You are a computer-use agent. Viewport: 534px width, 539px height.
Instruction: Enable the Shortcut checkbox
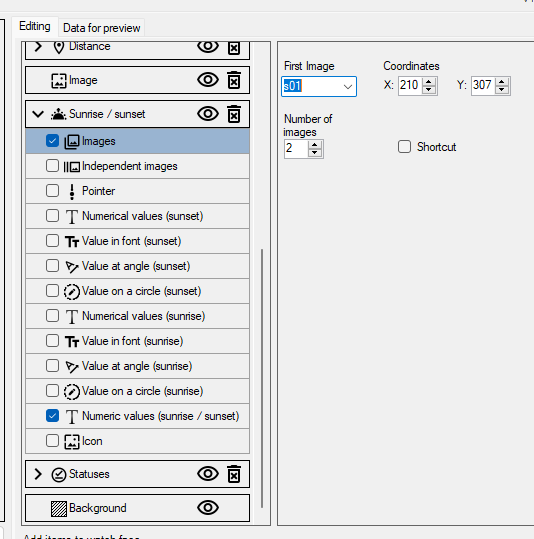[404, 147]
